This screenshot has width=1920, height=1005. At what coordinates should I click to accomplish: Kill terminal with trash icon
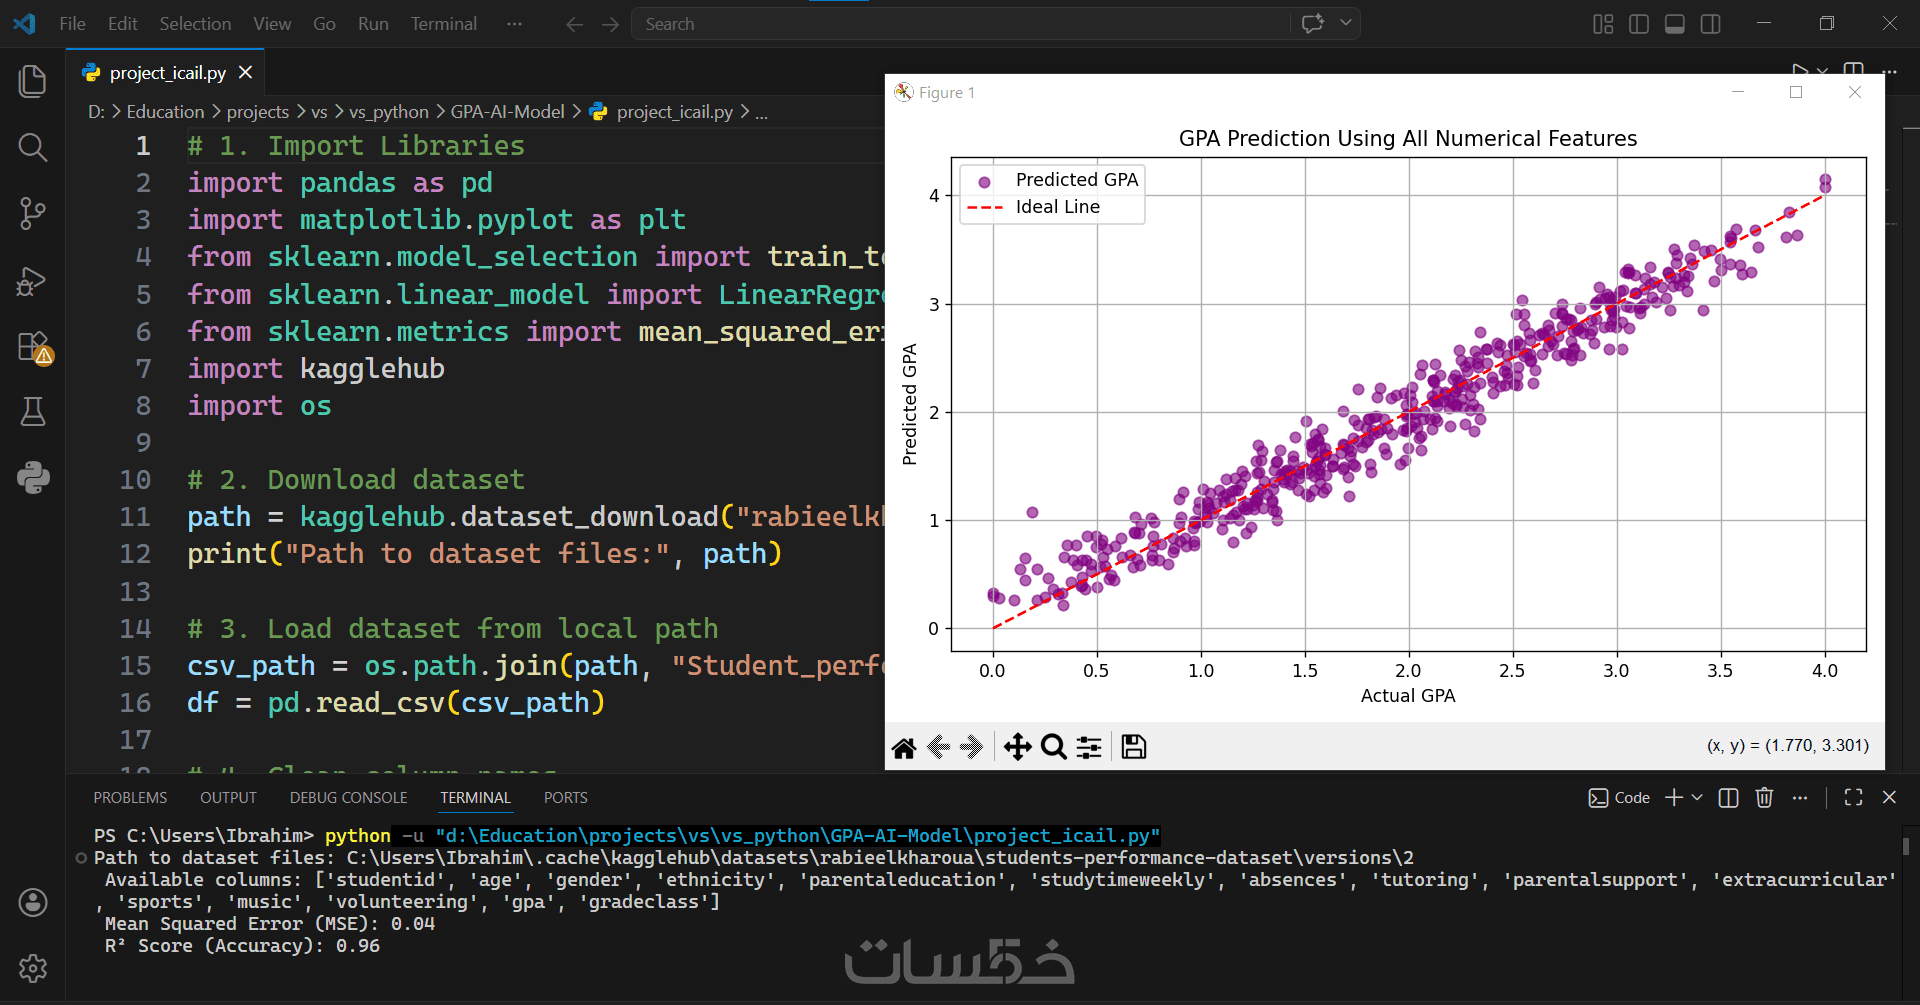pos(1764,797)
